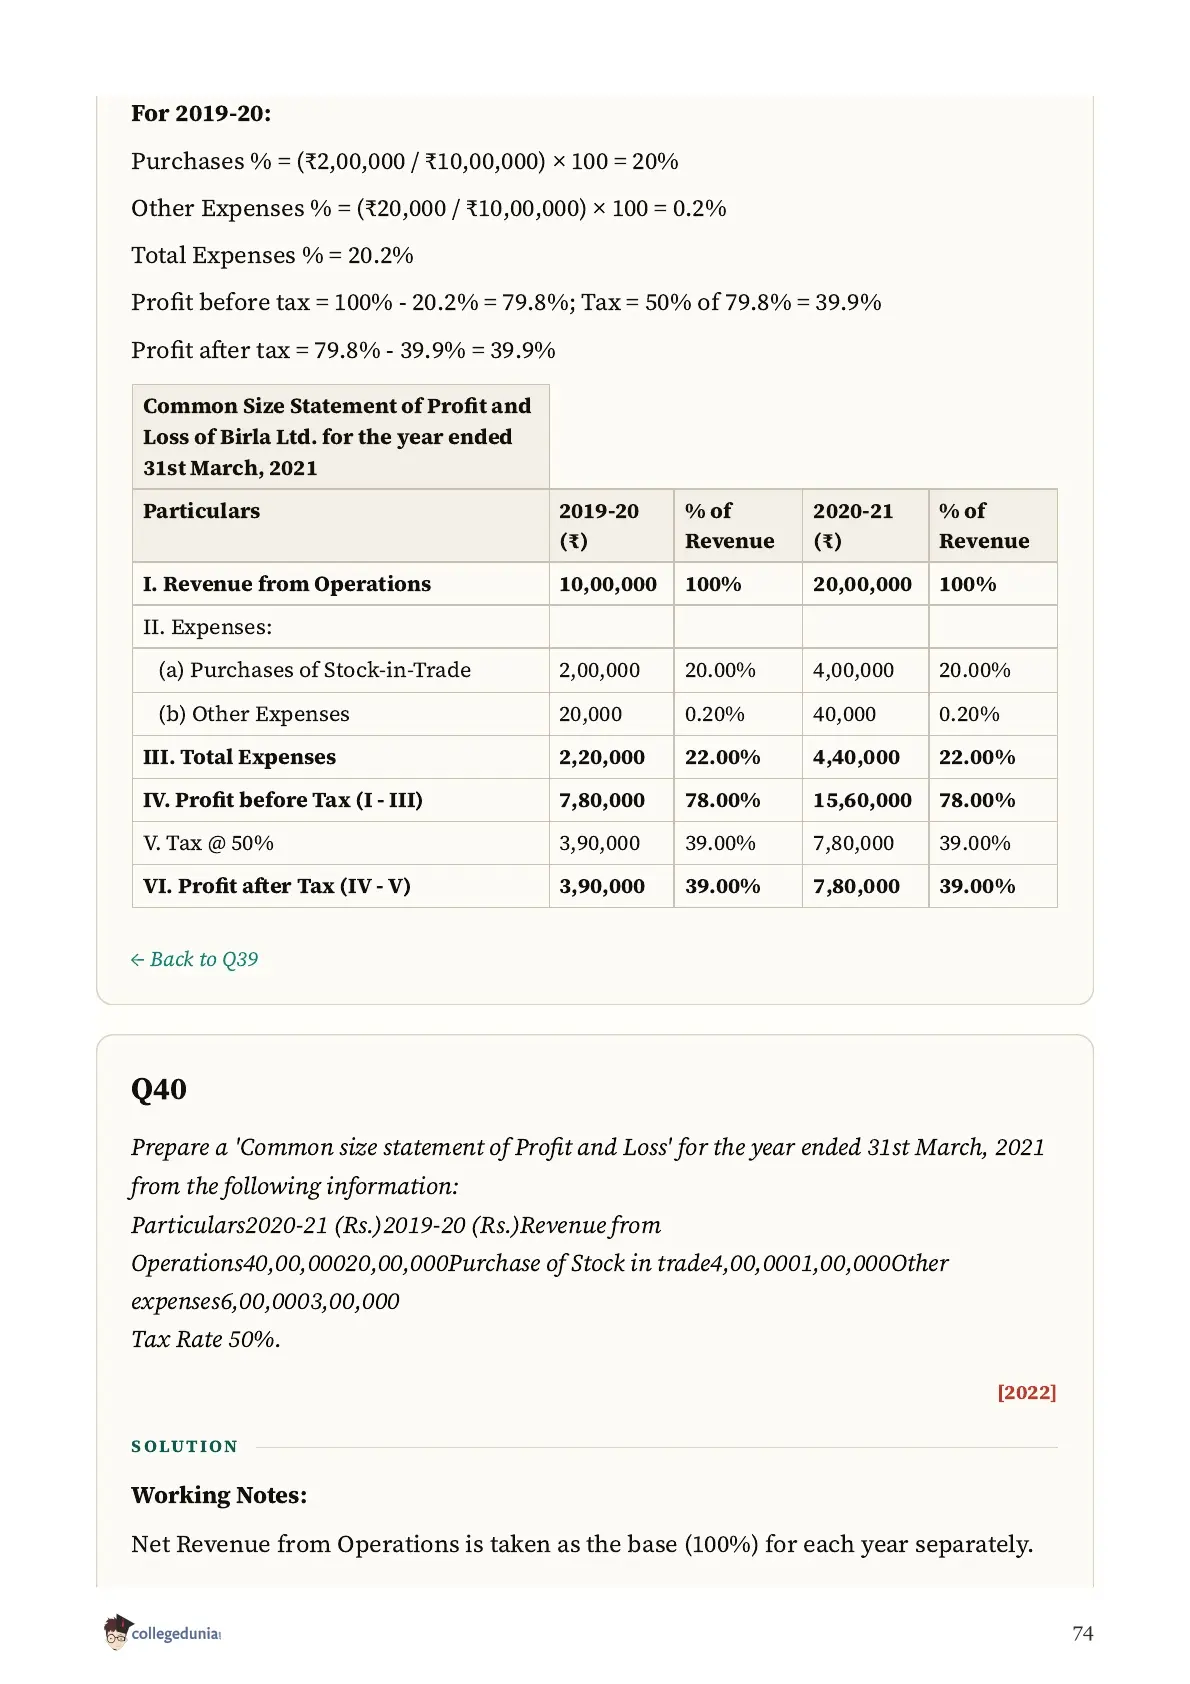
Task: Select the Tax @ 50% row
Action: (x=594, y=843)
